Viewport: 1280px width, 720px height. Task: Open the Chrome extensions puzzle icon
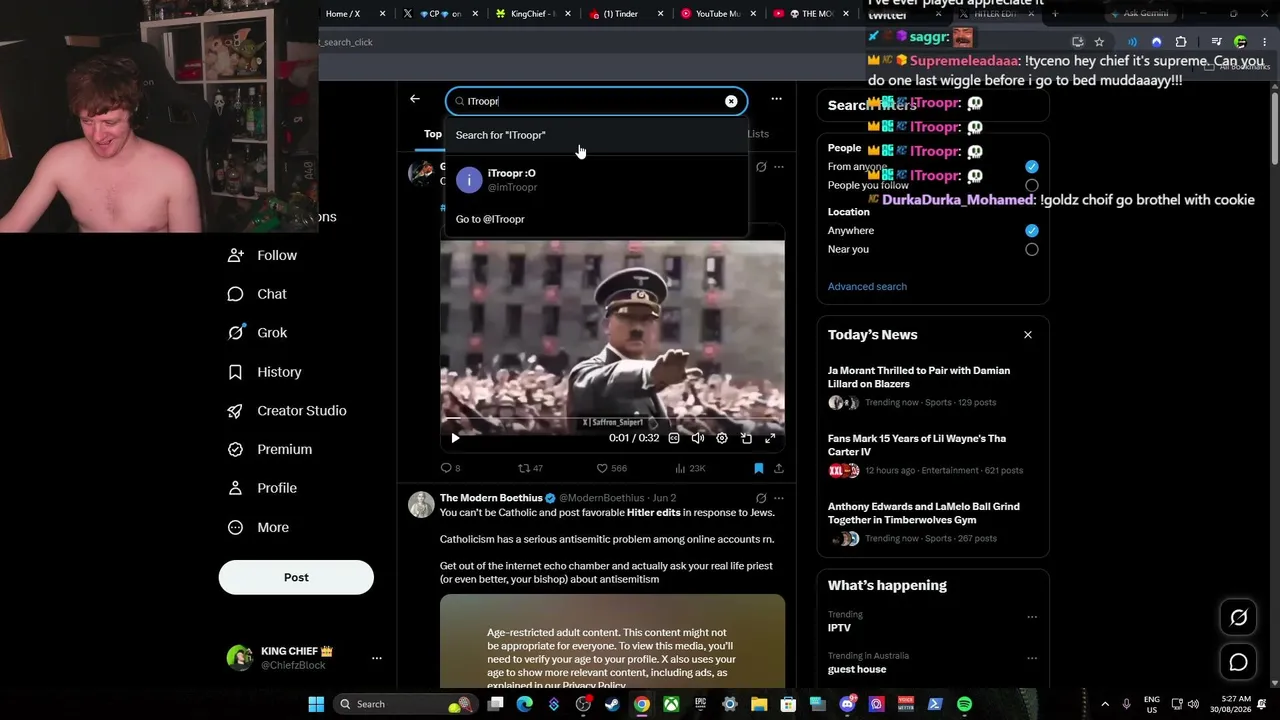click(x=1181, y=42)
